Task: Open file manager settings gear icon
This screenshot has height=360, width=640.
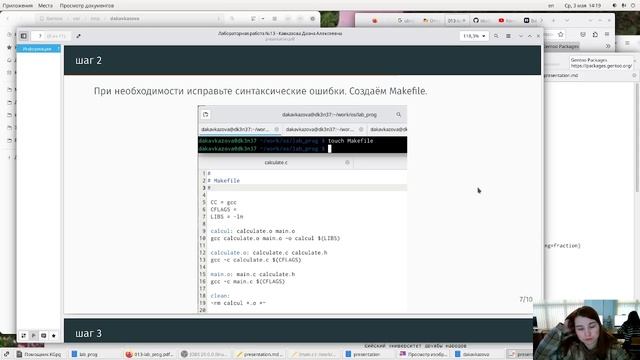Action: pos(313,19)
